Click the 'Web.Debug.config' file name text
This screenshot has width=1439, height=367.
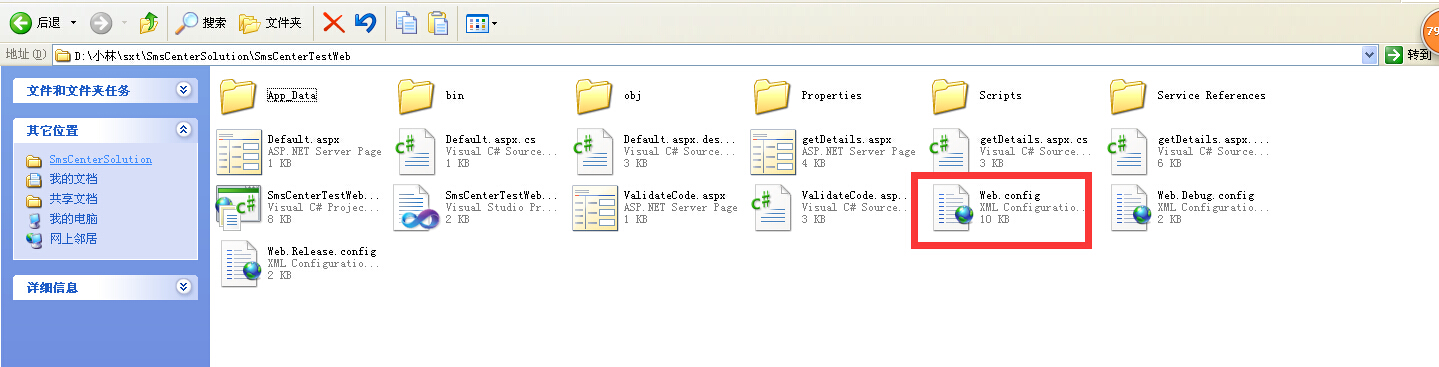(1206, 196)
